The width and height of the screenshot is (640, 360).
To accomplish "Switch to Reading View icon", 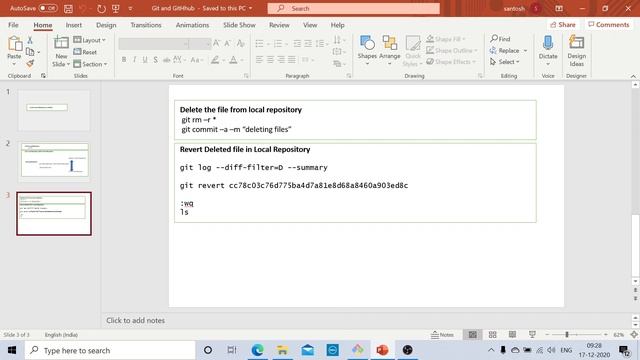I will point(512,335).
